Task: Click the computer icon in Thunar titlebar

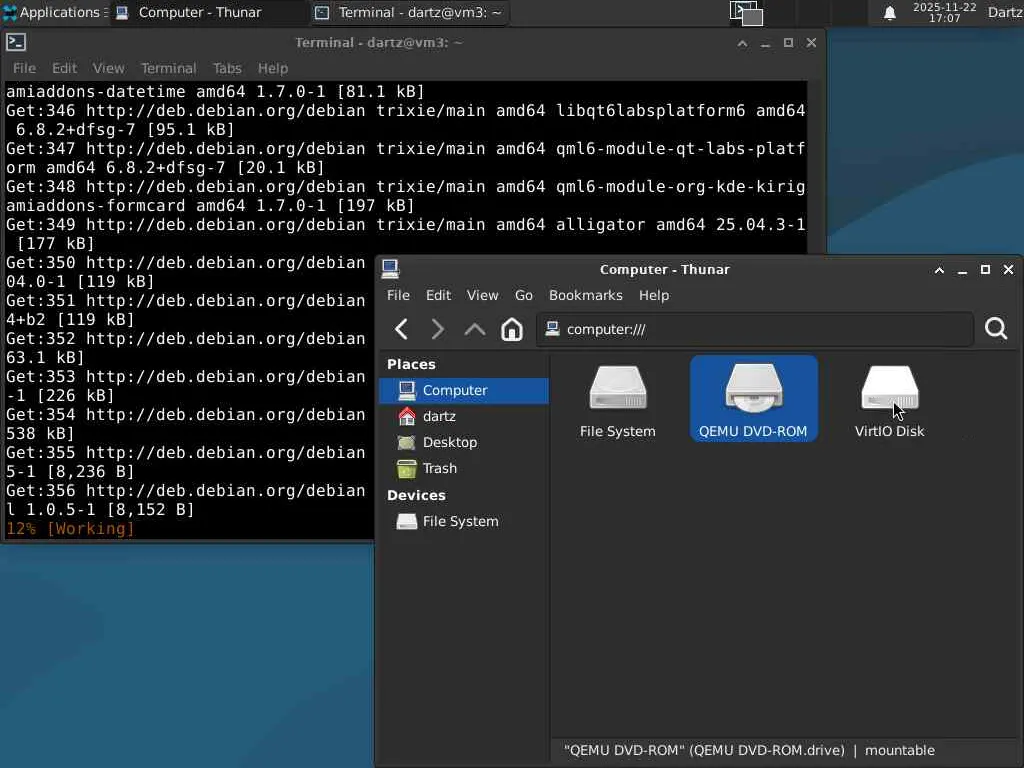Action: click(x=391, y=269)
